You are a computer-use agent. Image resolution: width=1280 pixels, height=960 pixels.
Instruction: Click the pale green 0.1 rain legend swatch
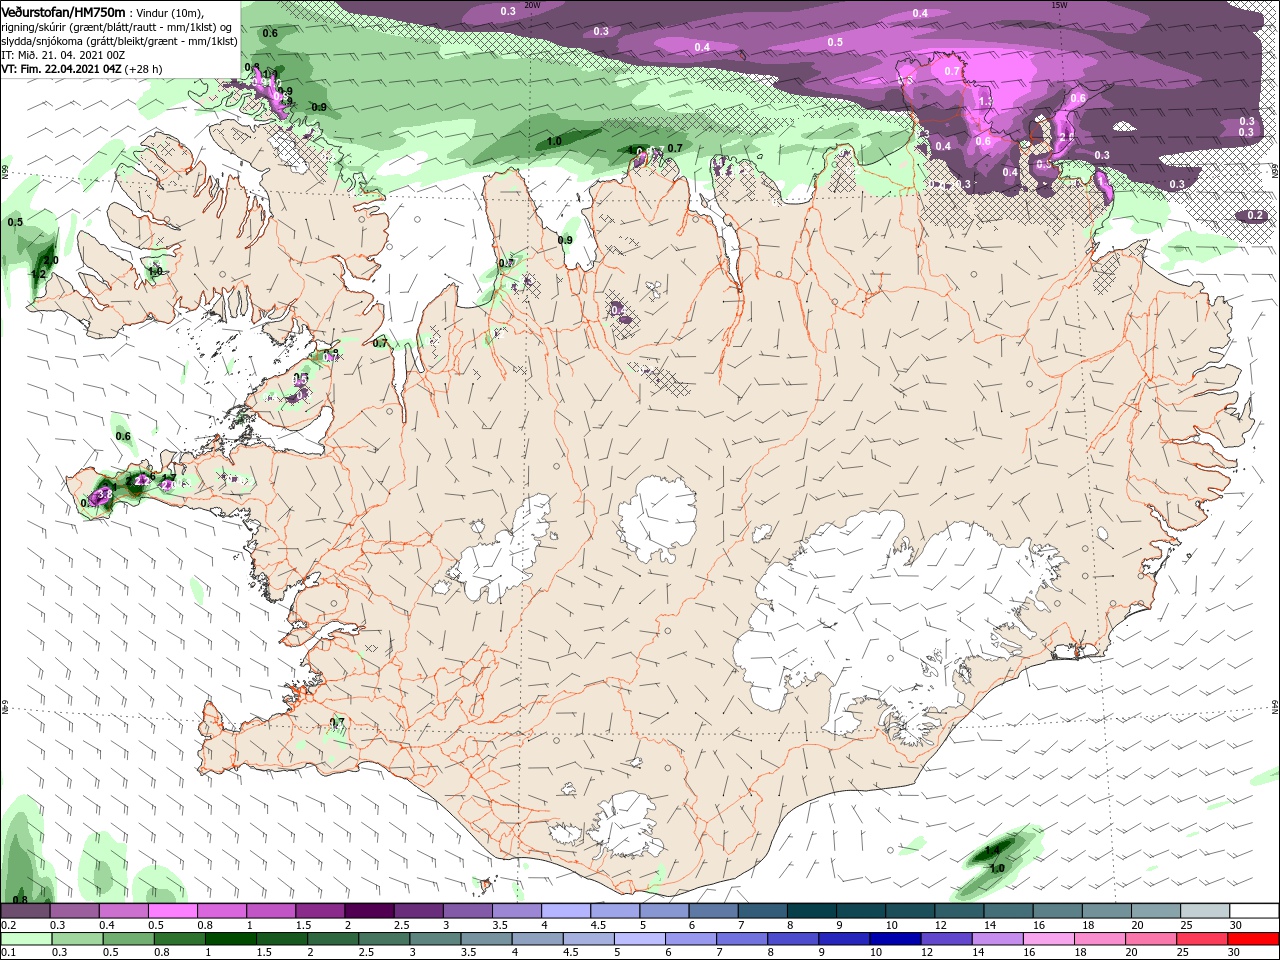(25, 939)
